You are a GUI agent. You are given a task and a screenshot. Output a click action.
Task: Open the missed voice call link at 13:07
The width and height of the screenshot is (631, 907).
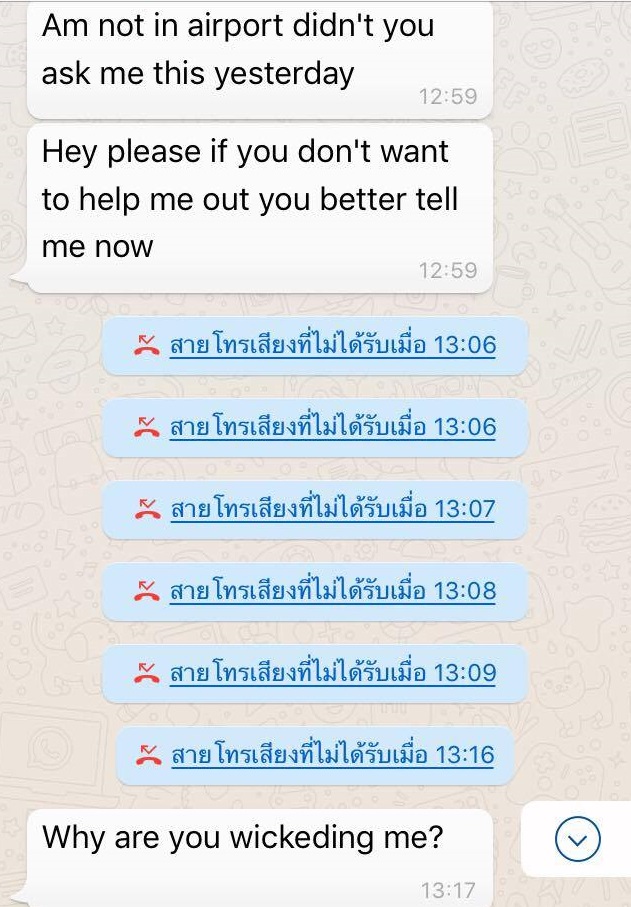coord(333,510)
